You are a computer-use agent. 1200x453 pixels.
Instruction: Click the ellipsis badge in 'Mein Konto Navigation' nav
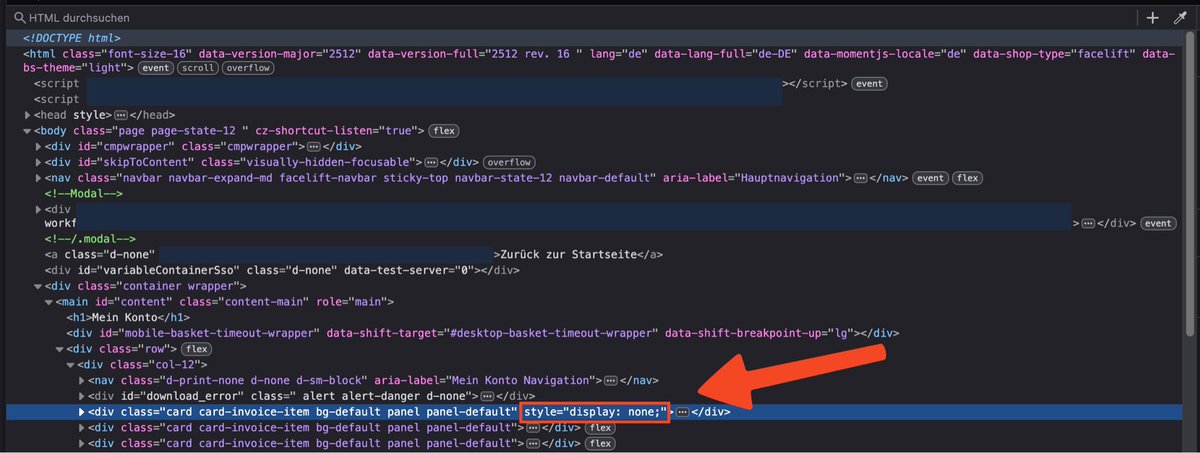click(x=610, y=380)
